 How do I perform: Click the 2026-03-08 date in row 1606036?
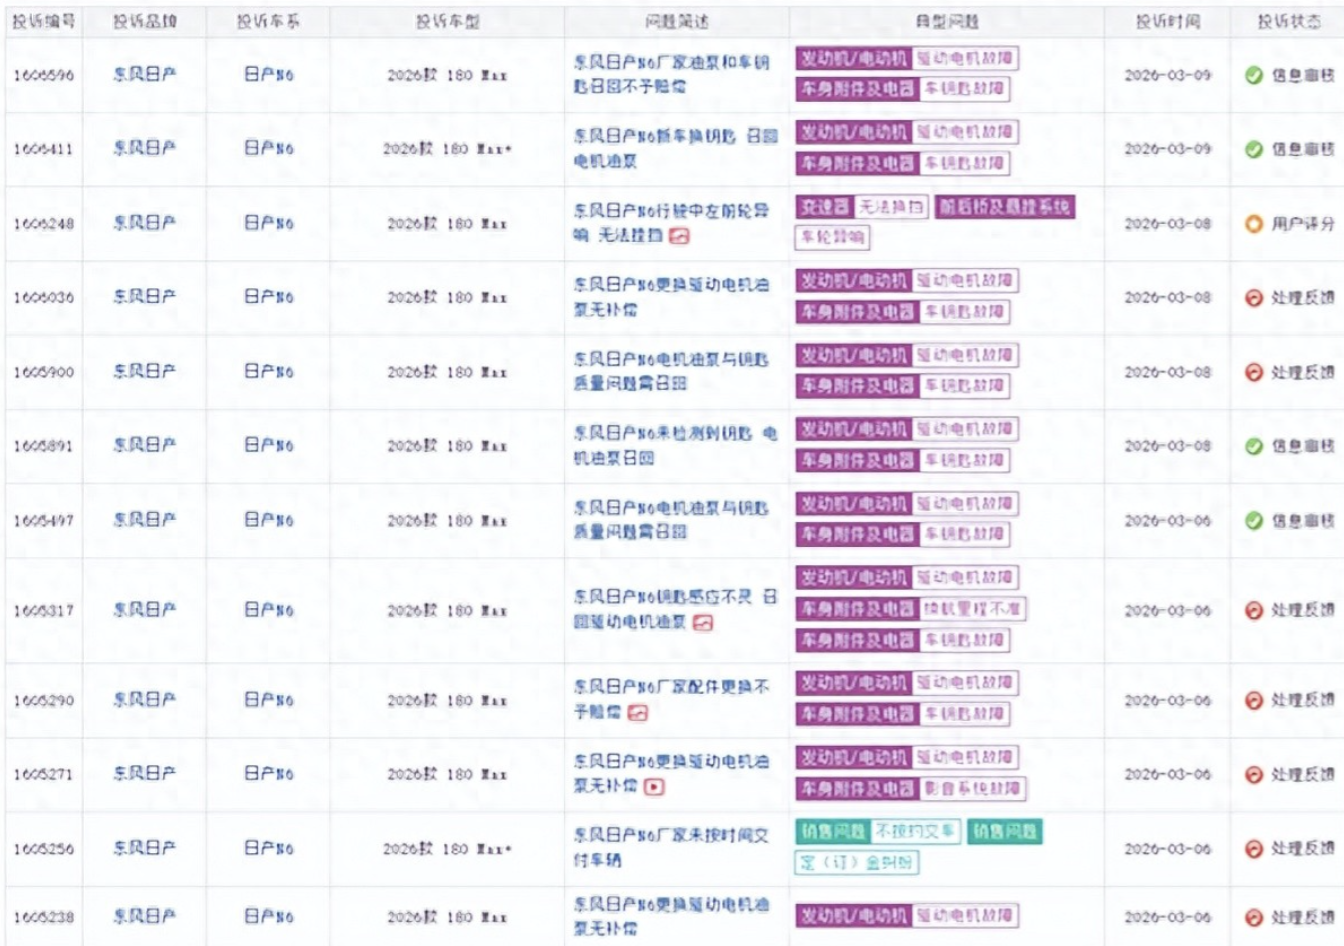tap(1167, 298)
